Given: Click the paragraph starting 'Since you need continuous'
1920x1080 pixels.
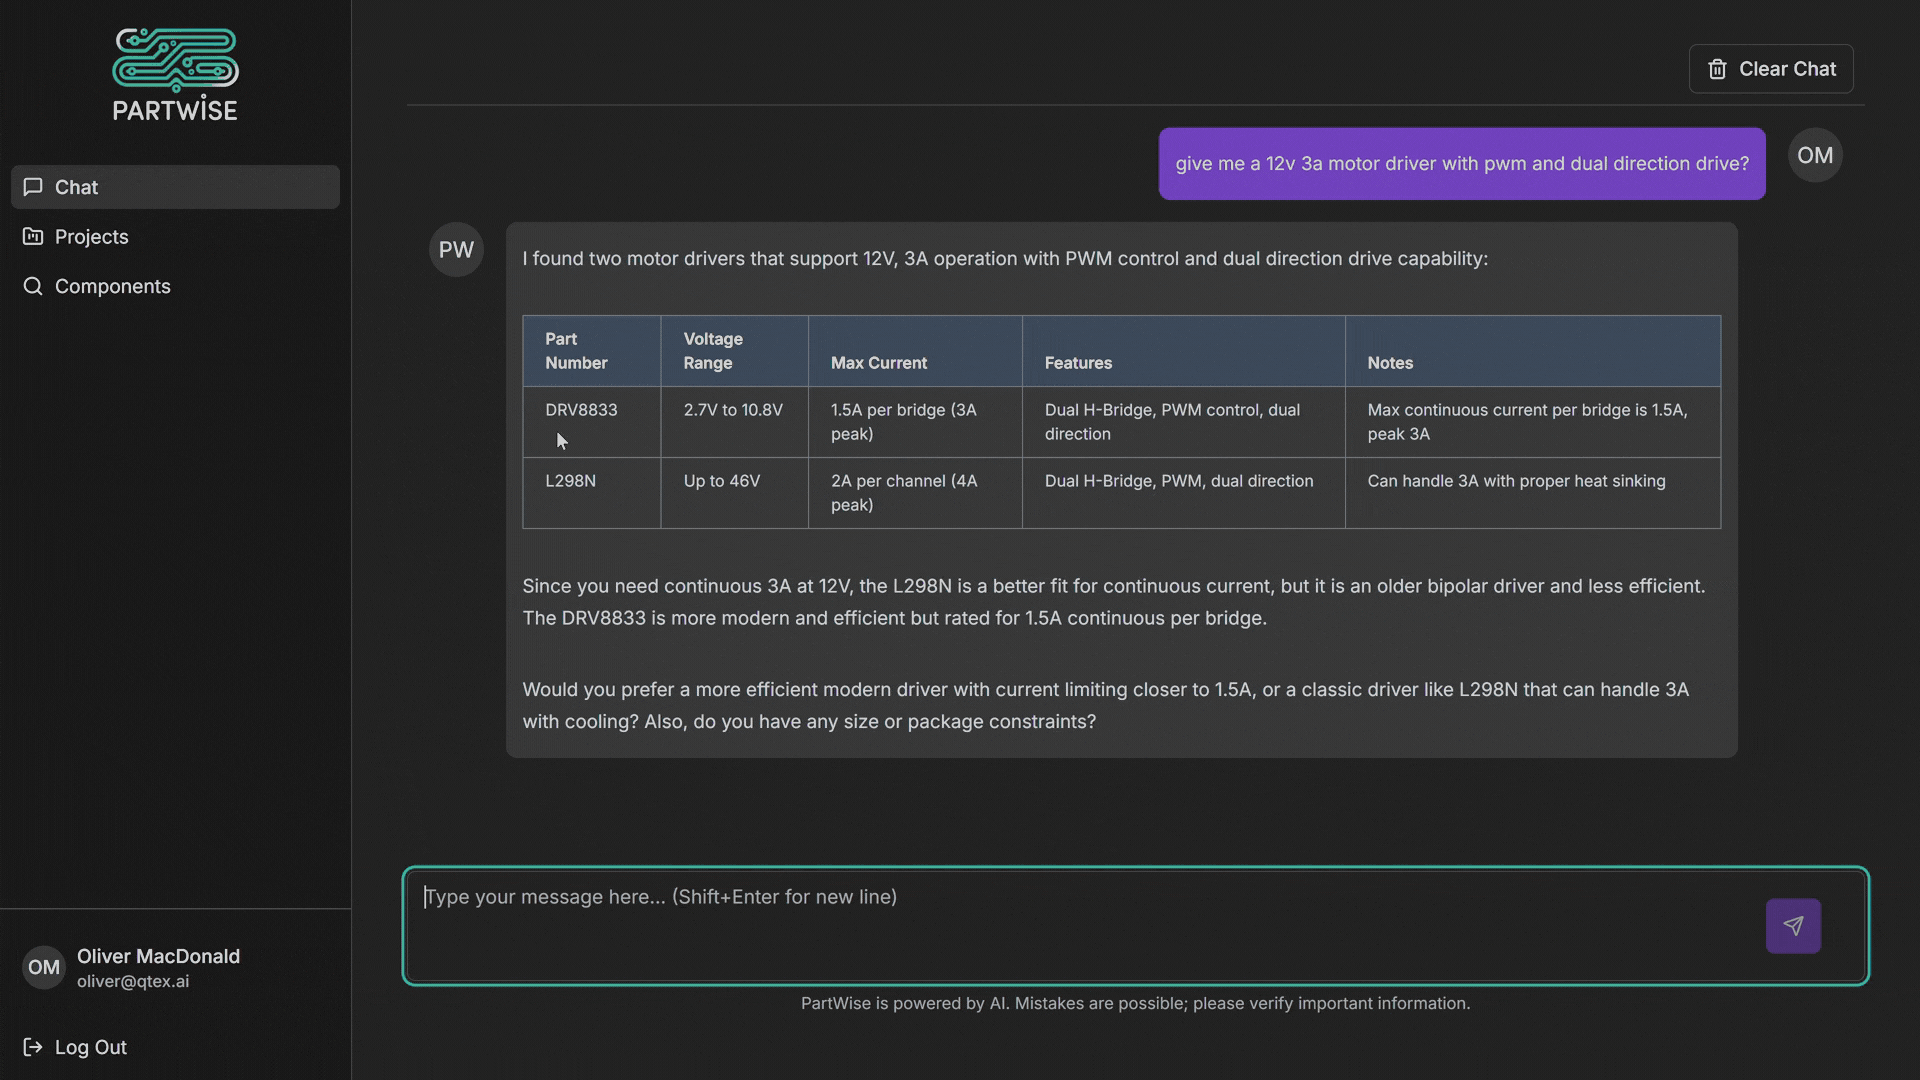Looking at the screenshot, I should [x=1114, y=602].
